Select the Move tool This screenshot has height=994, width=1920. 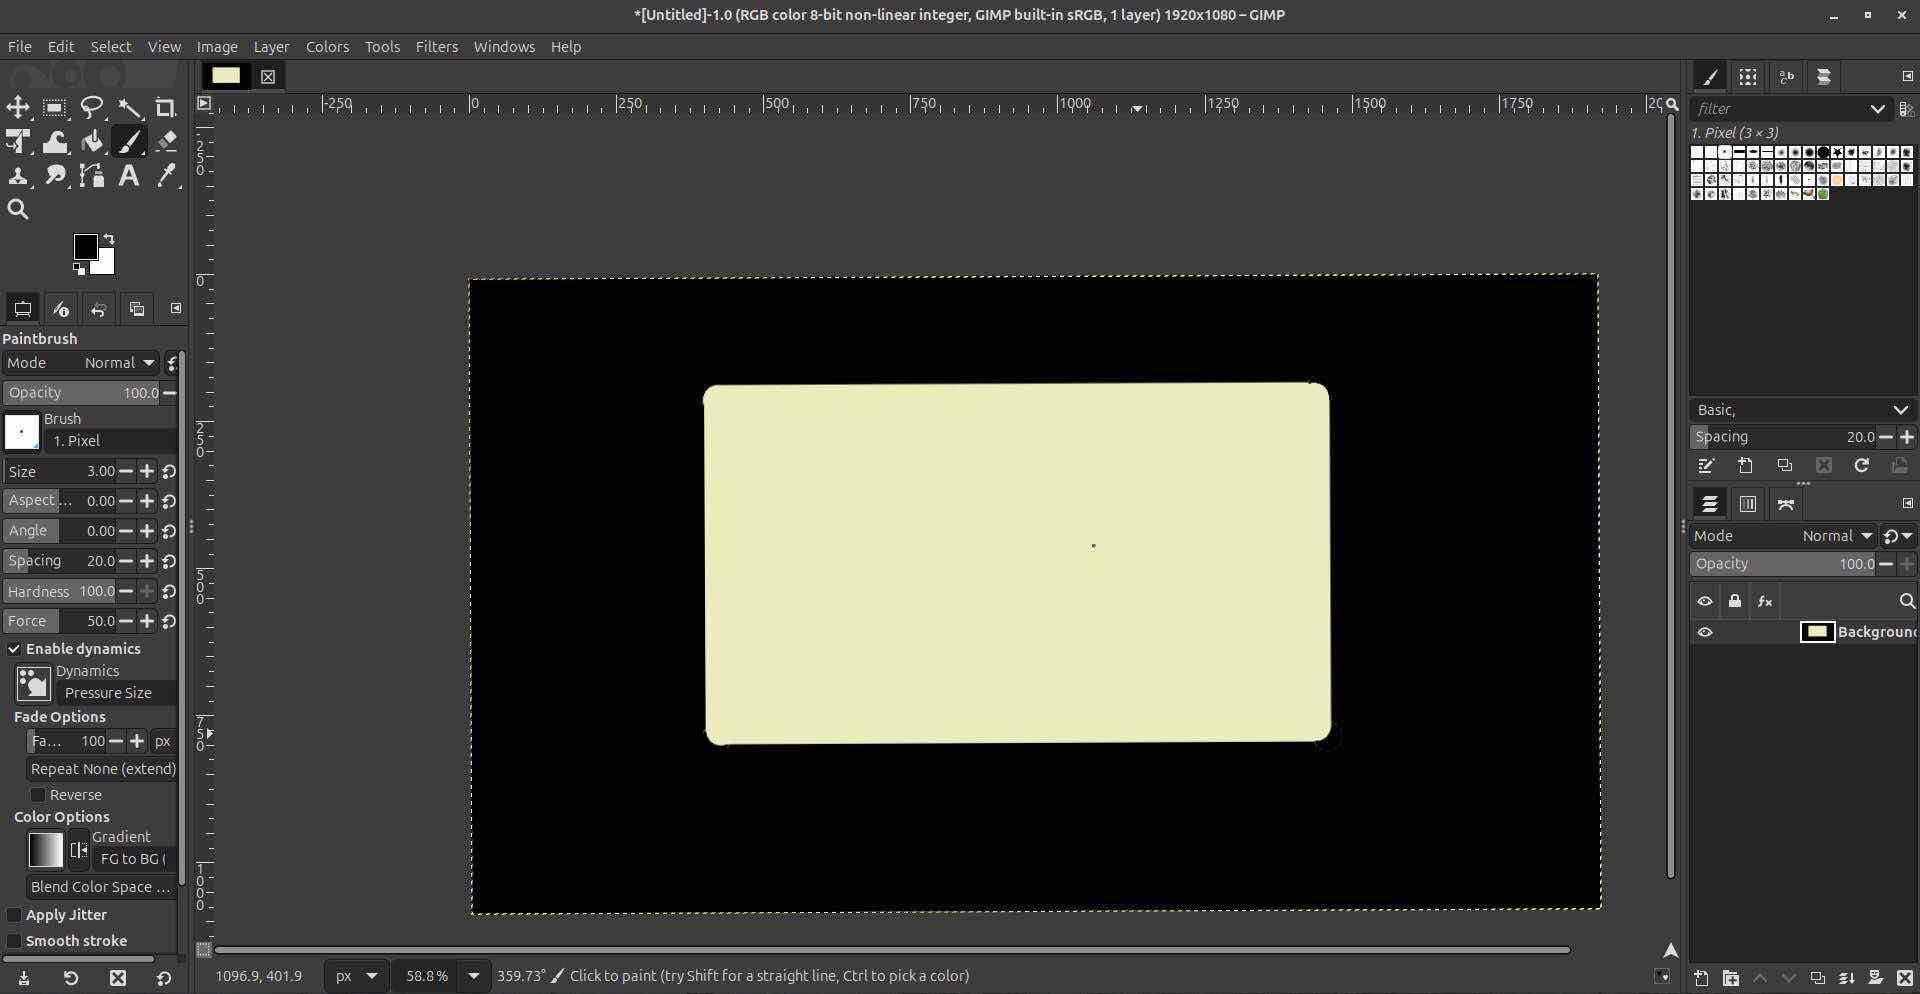[18, 108]
